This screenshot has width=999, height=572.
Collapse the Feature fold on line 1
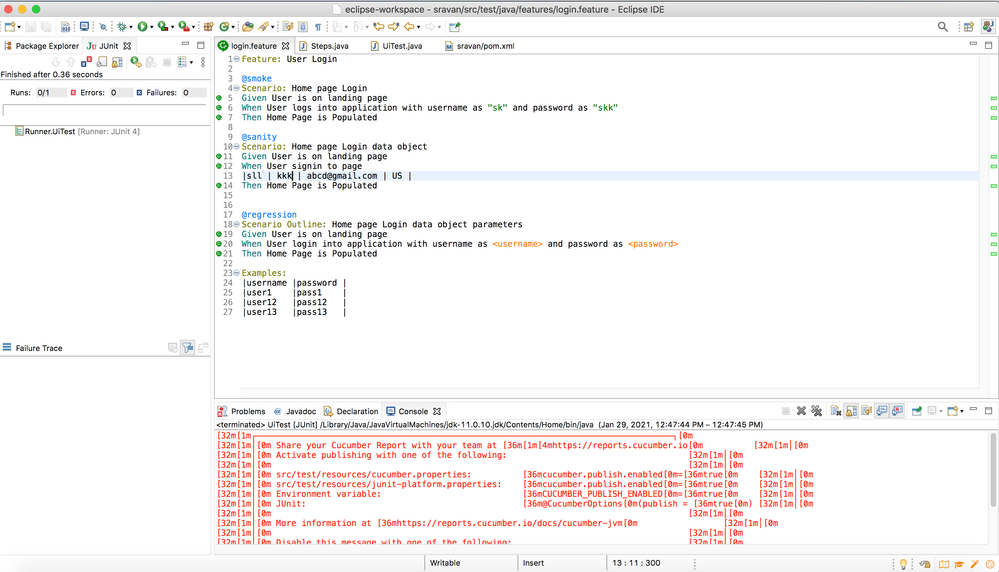(x=236, y=60)
